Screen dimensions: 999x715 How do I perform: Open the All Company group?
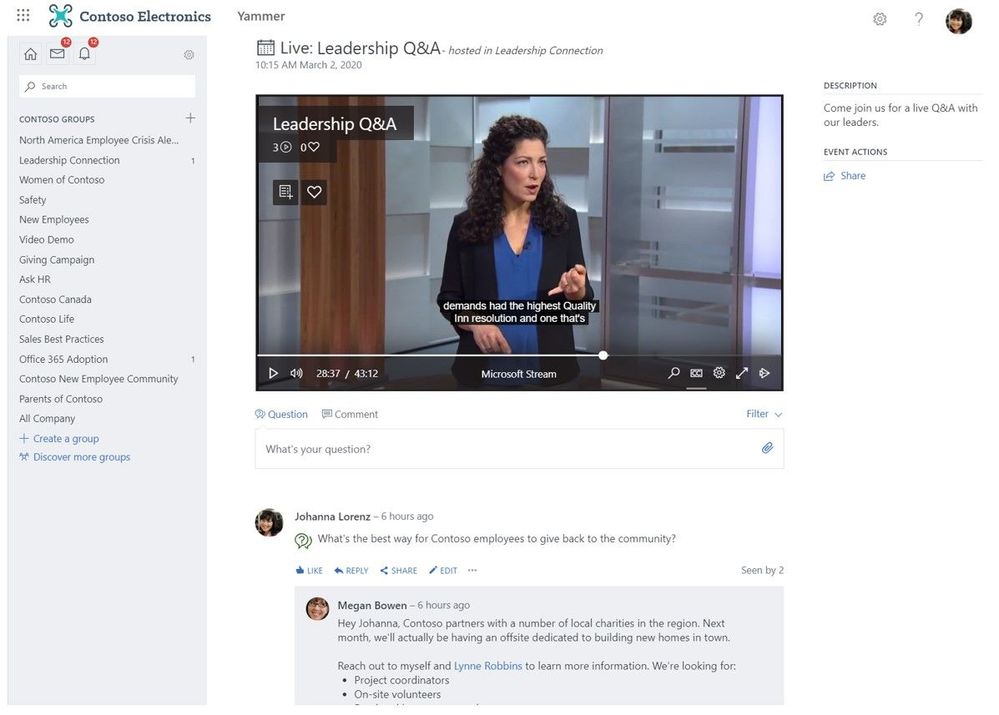tap(47, 419)
